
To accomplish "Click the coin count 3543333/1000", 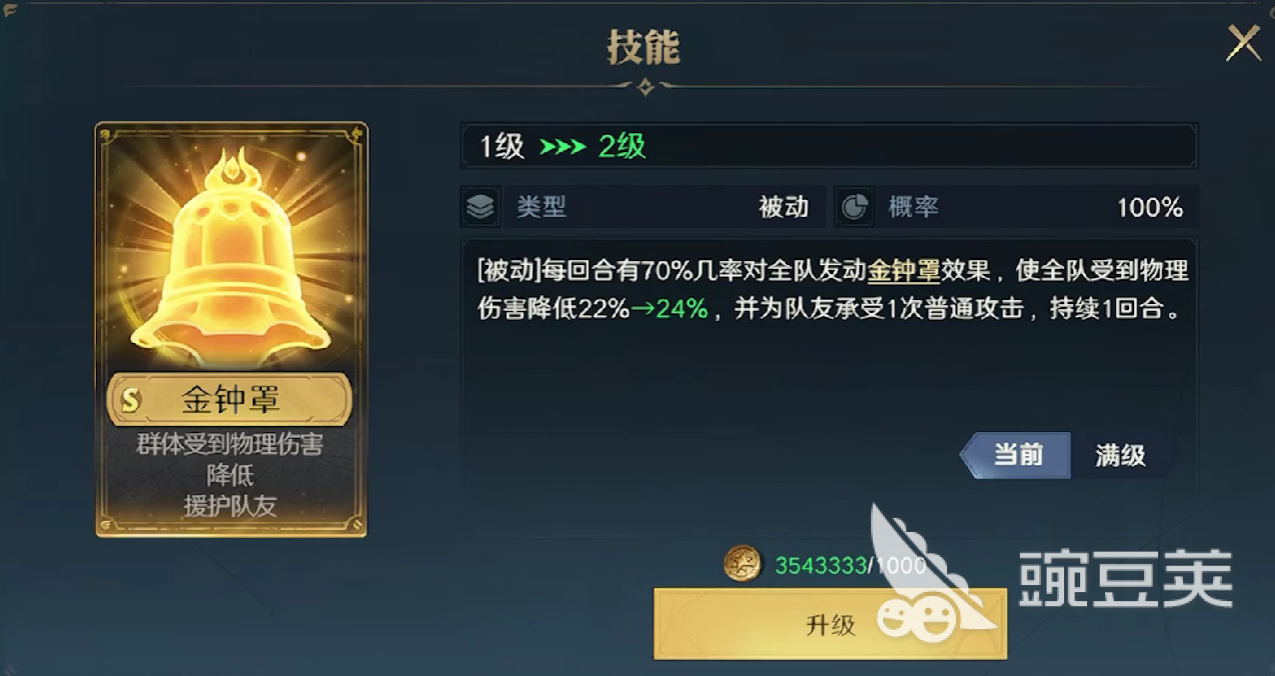I will tap(850, 565).
